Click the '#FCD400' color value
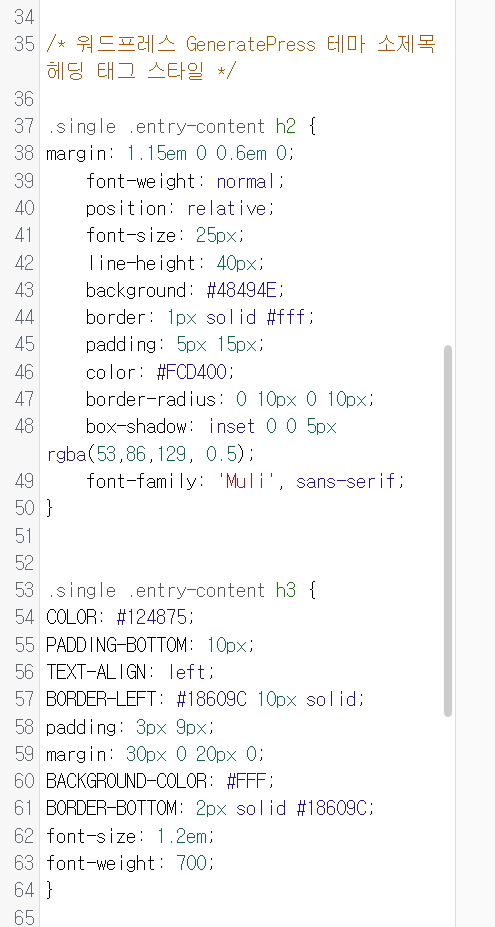This screenshot has width=495, height=927. point(192,372)
